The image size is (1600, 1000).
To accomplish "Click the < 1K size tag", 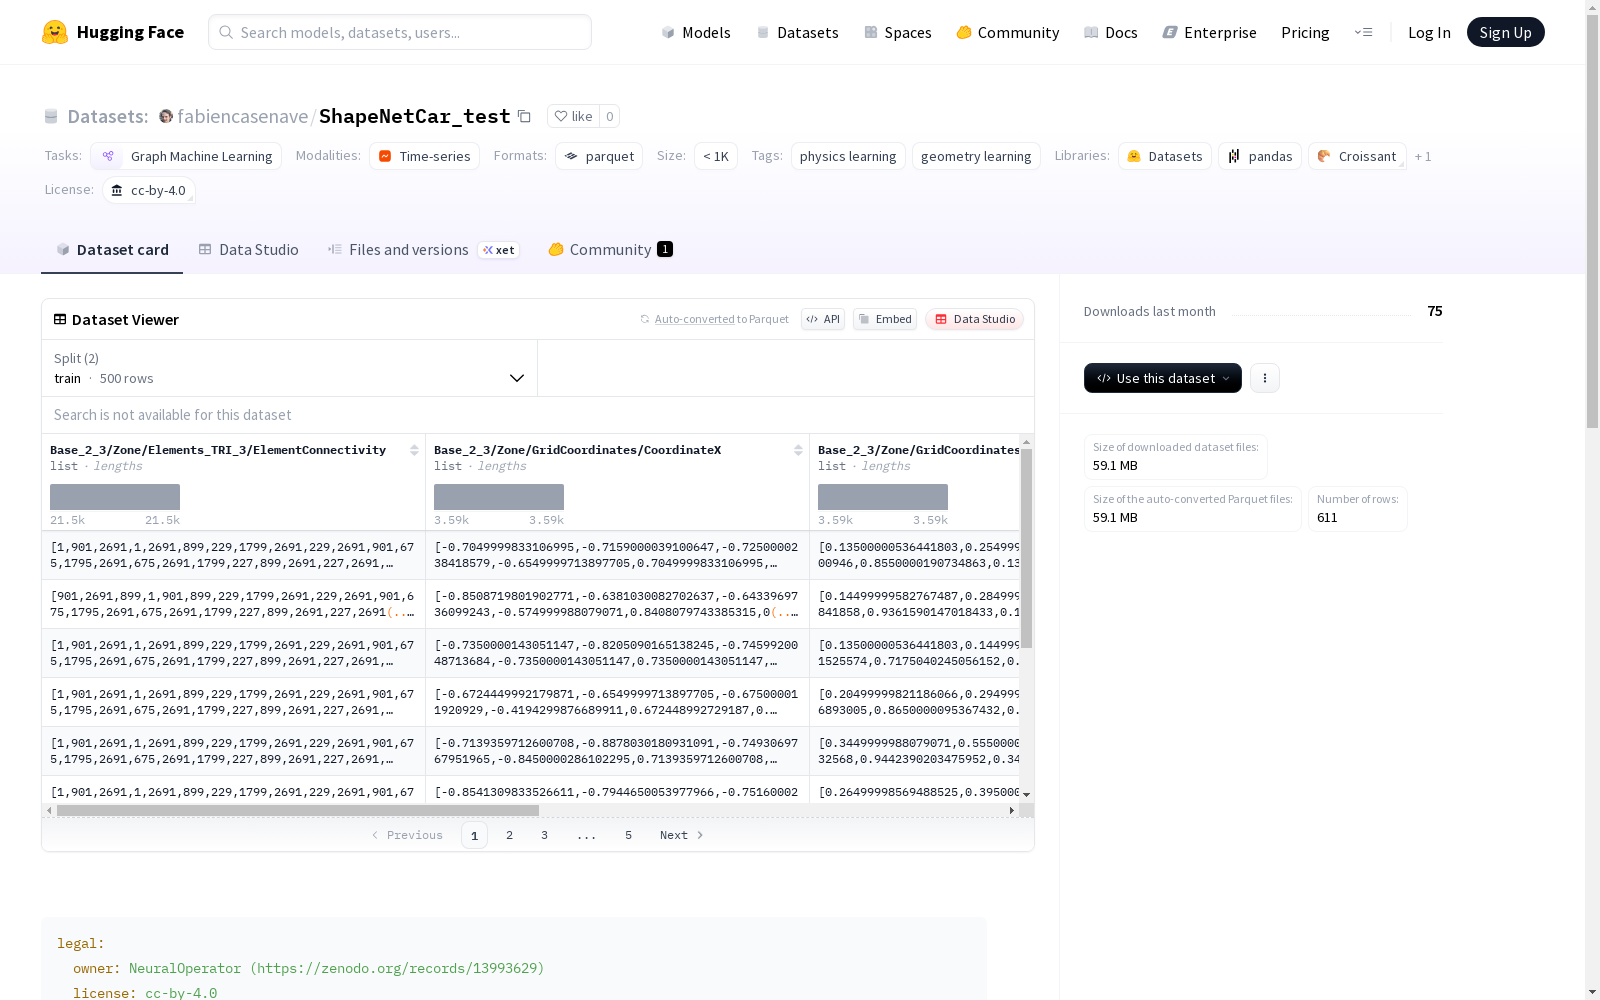I will [x=716, y=156].
